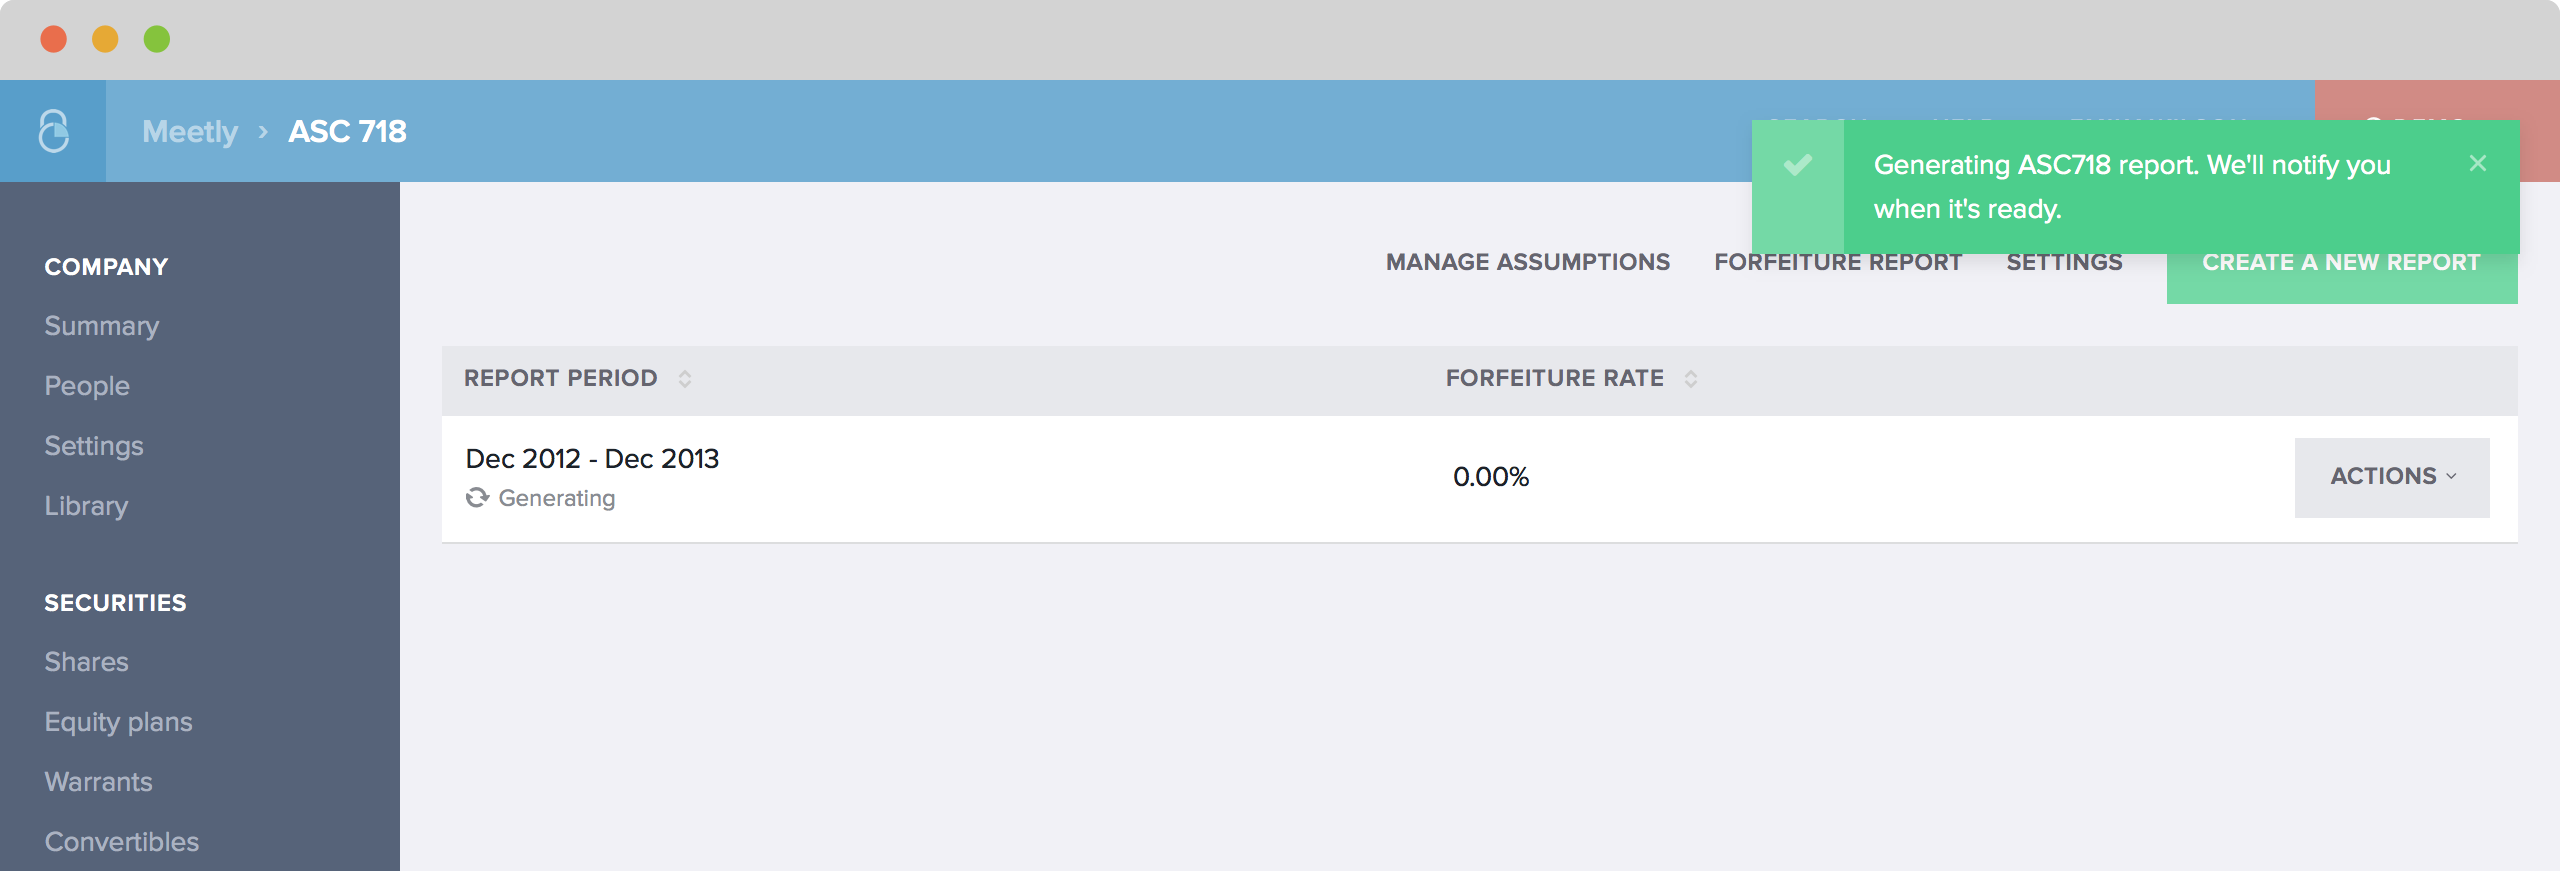The image size is (2560, 871).
Task: Go to Equity plans in the sidebar
Action: pyautogui.click(x=118, y=722)
